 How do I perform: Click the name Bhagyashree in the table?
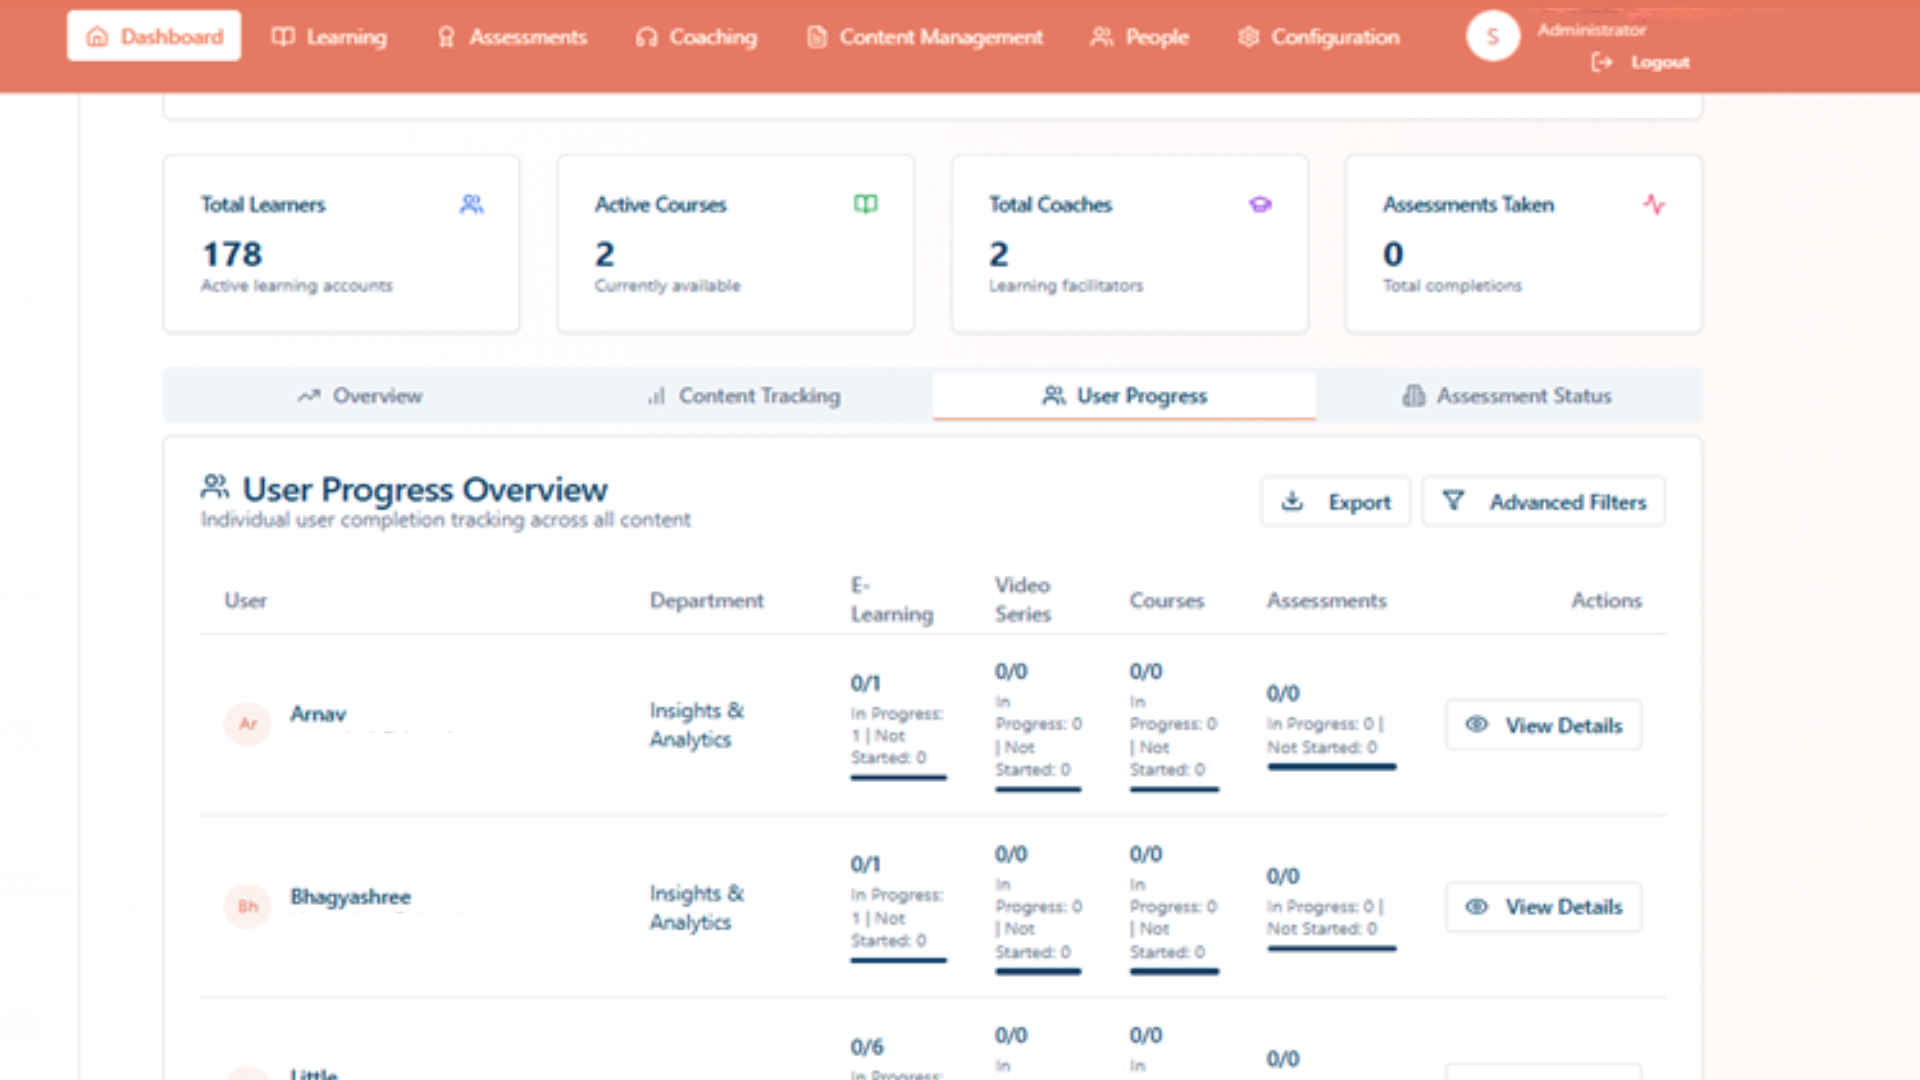point(351,897)
